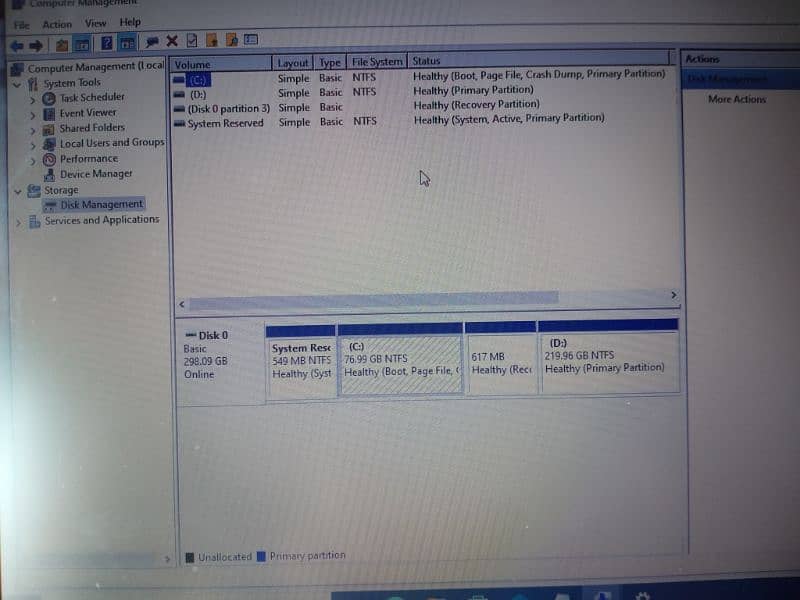Expand the Services and Applications node

tap(17, 222)
